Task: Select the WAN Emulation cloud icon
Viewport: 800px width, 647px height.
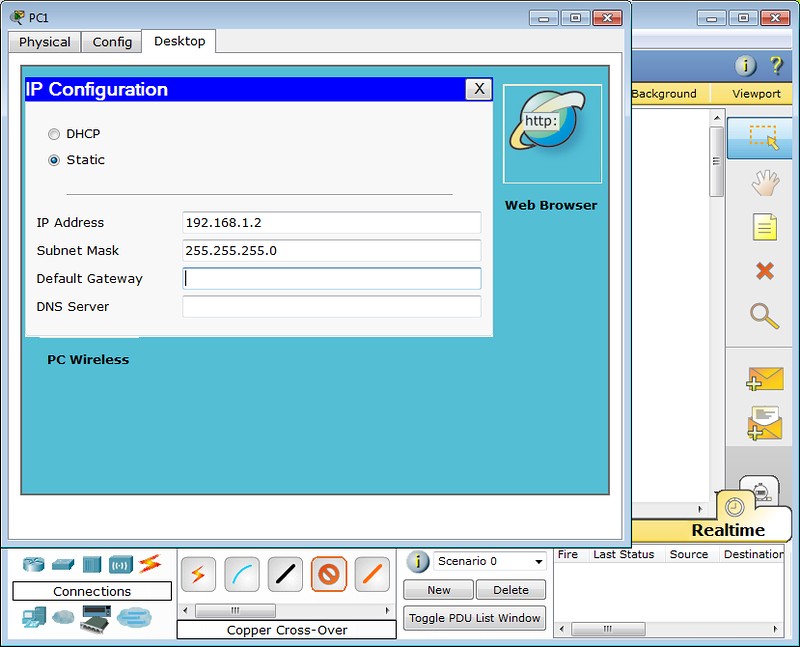Action: point(63,617)
